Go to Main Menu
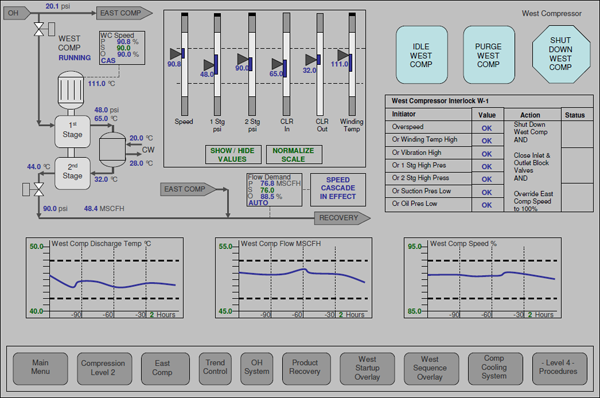The height and width of the screenshot is (398, 600). coord(41,369)
